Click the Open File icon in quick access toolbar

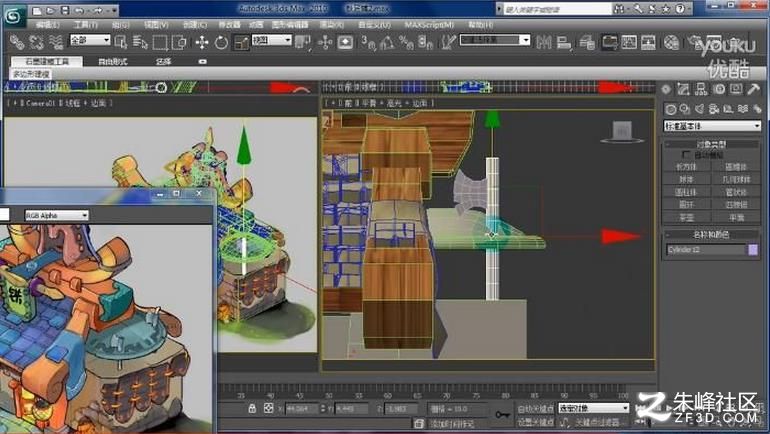51,10
